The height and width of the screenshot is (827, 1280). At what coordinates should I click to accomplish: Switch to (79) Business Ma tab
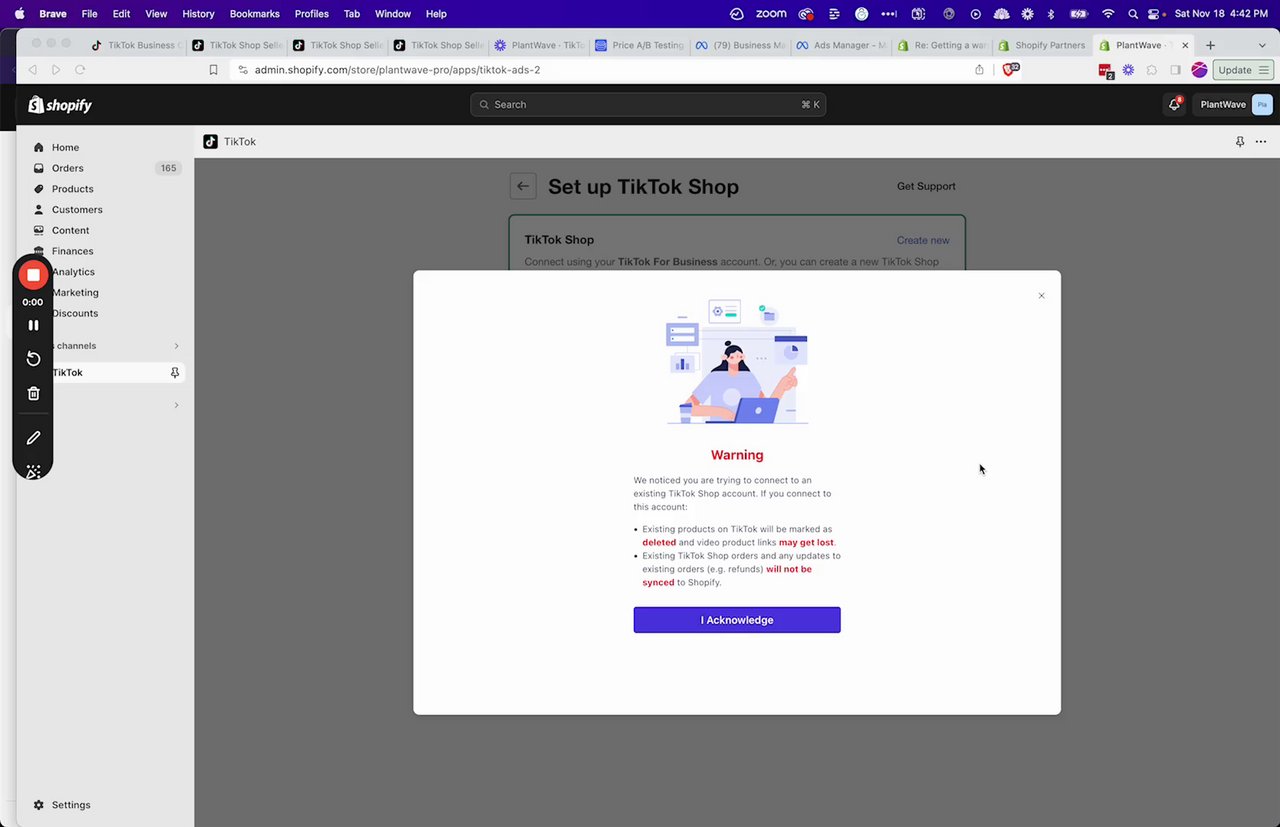pyautogui.click(x=740, y=45)
